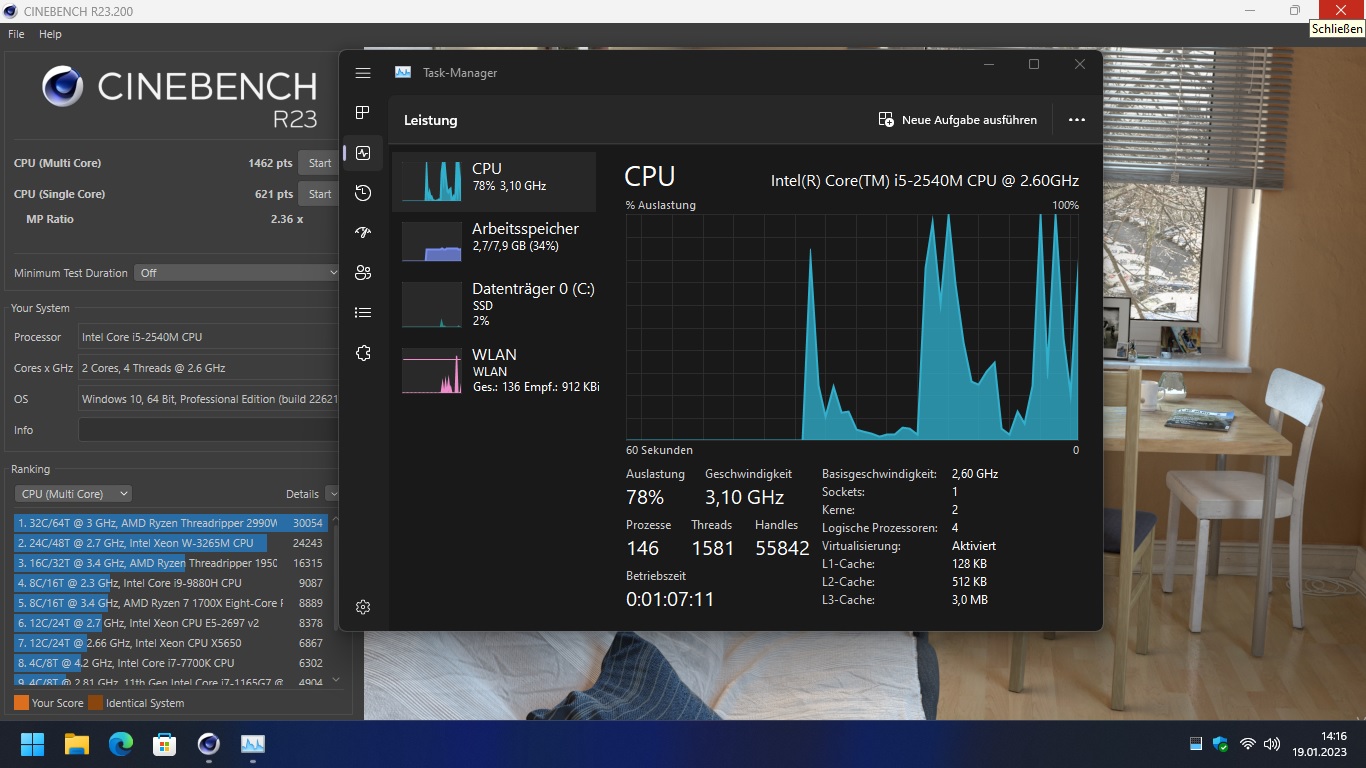Start the CPU Multi Core benchmark
This screenshot has width=1366, height=768.
tap(319, 163)
